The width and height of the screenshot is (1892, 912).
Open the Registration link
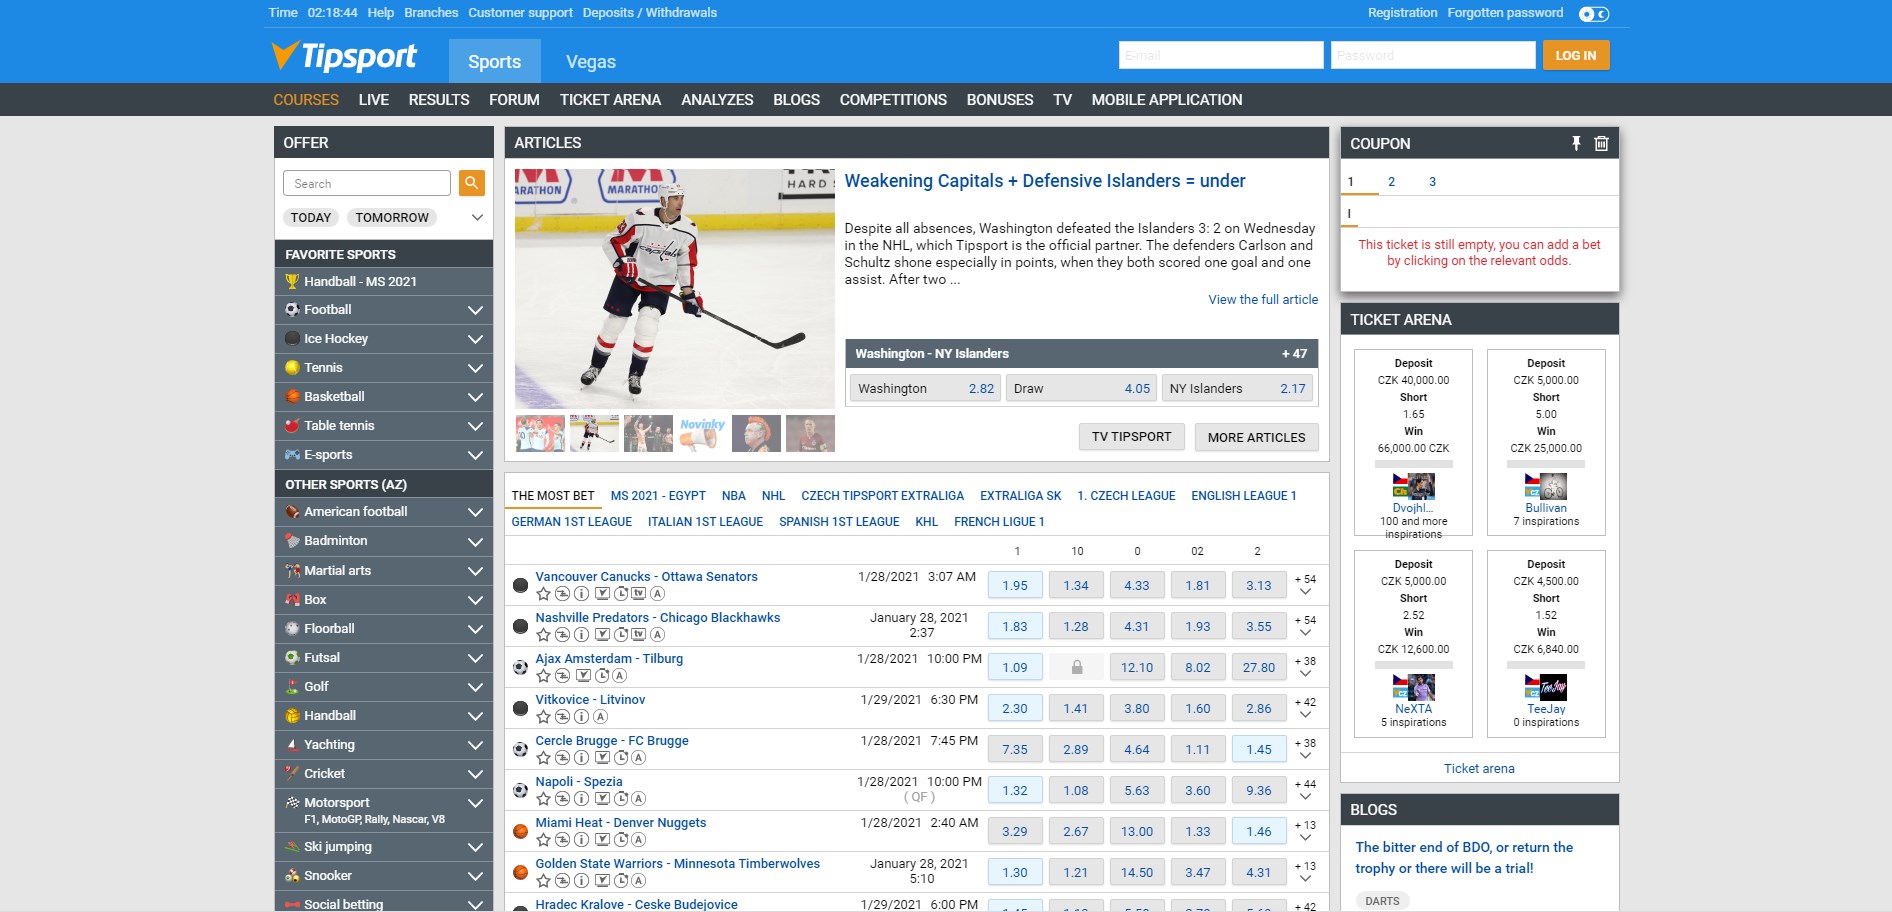tap(1402, 13)
